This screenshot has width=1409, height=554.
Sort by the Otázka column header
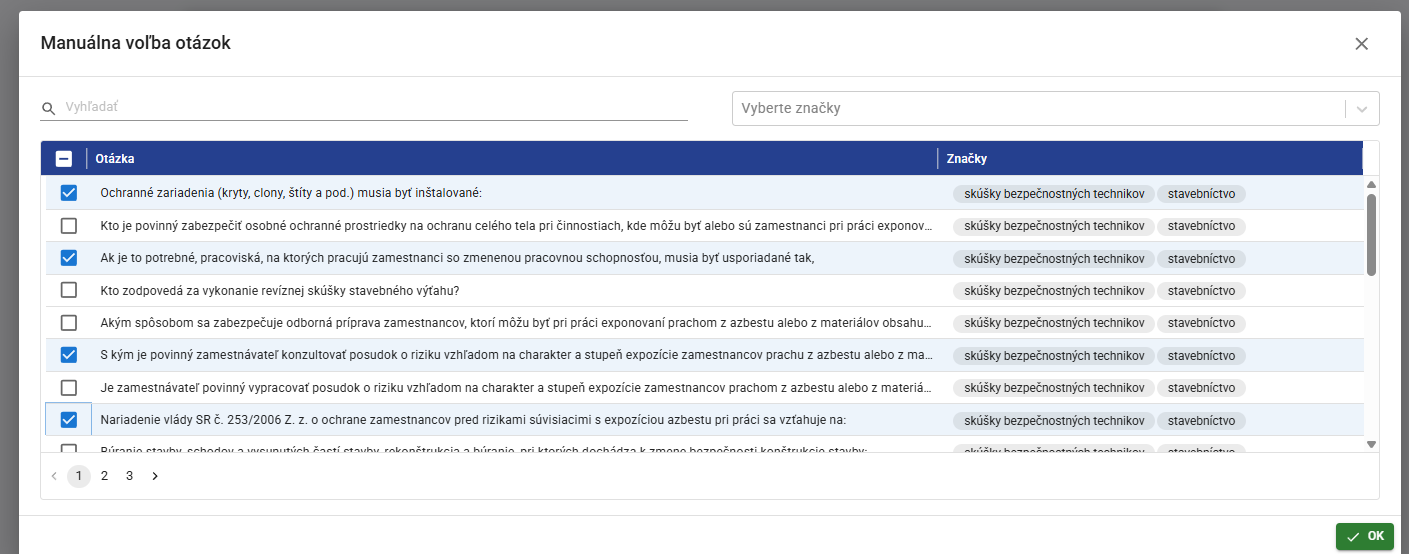[116, 158]
